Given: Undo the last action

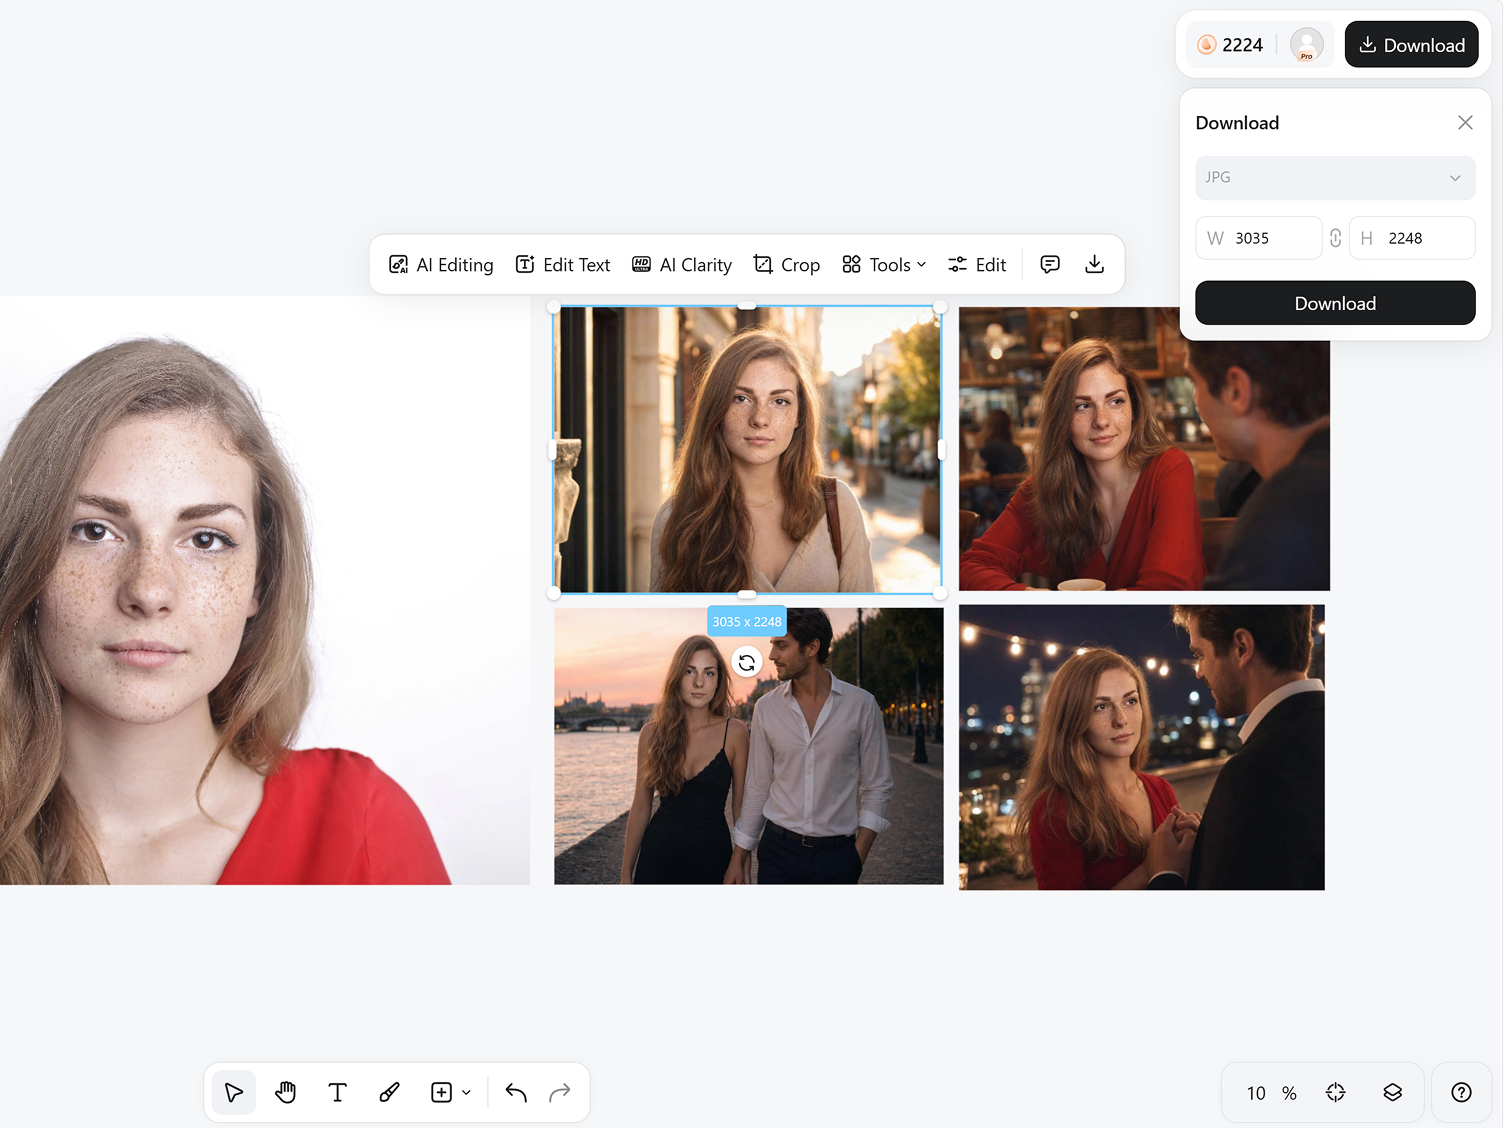Looking at the screenshot, I should click(516, 1092).
